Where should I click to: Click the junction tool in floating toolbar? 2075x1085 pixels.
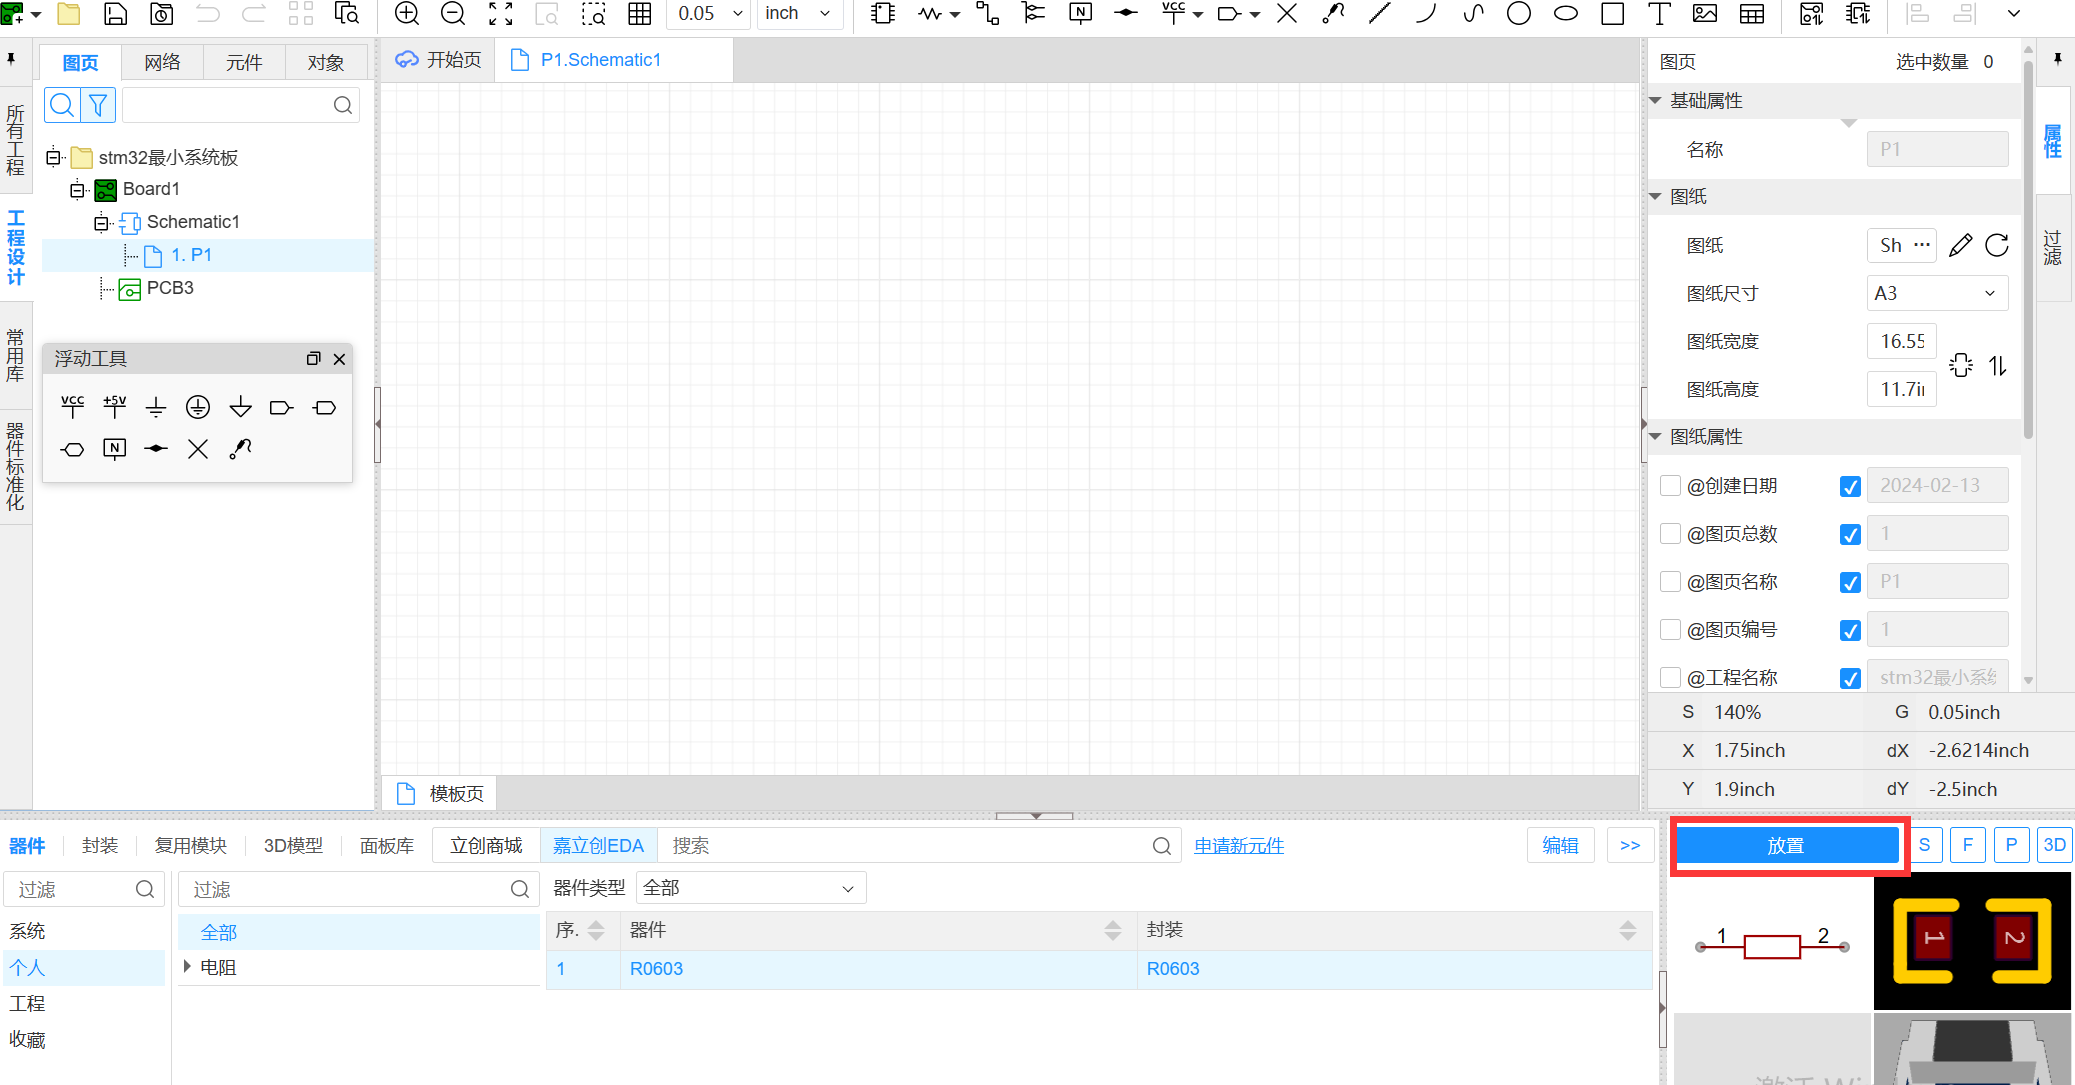point(155,449)
